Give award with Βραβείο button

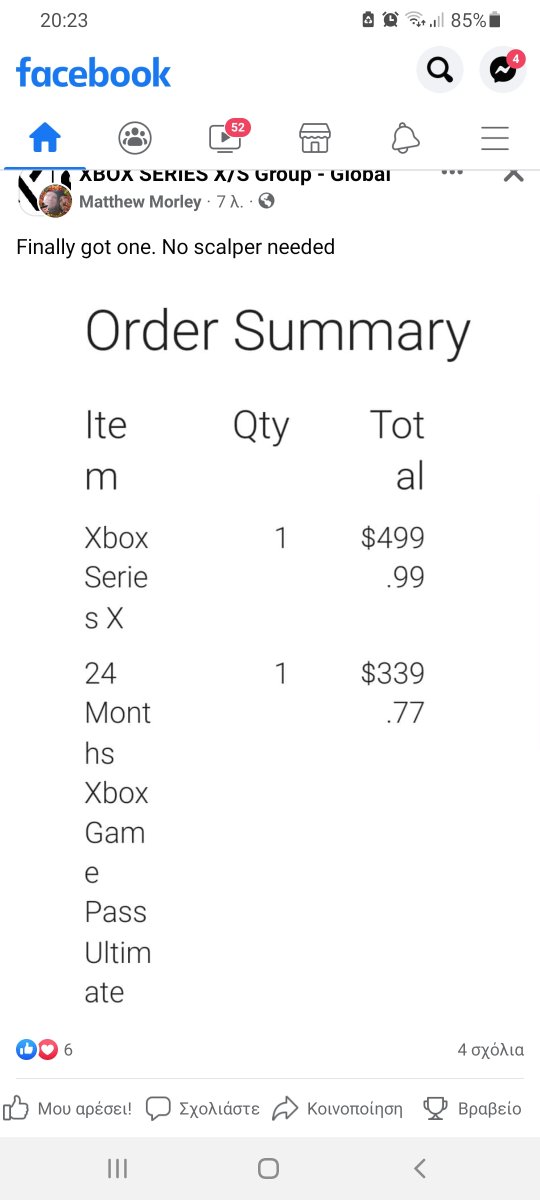pyautogui.click(x=472, y=1108)
